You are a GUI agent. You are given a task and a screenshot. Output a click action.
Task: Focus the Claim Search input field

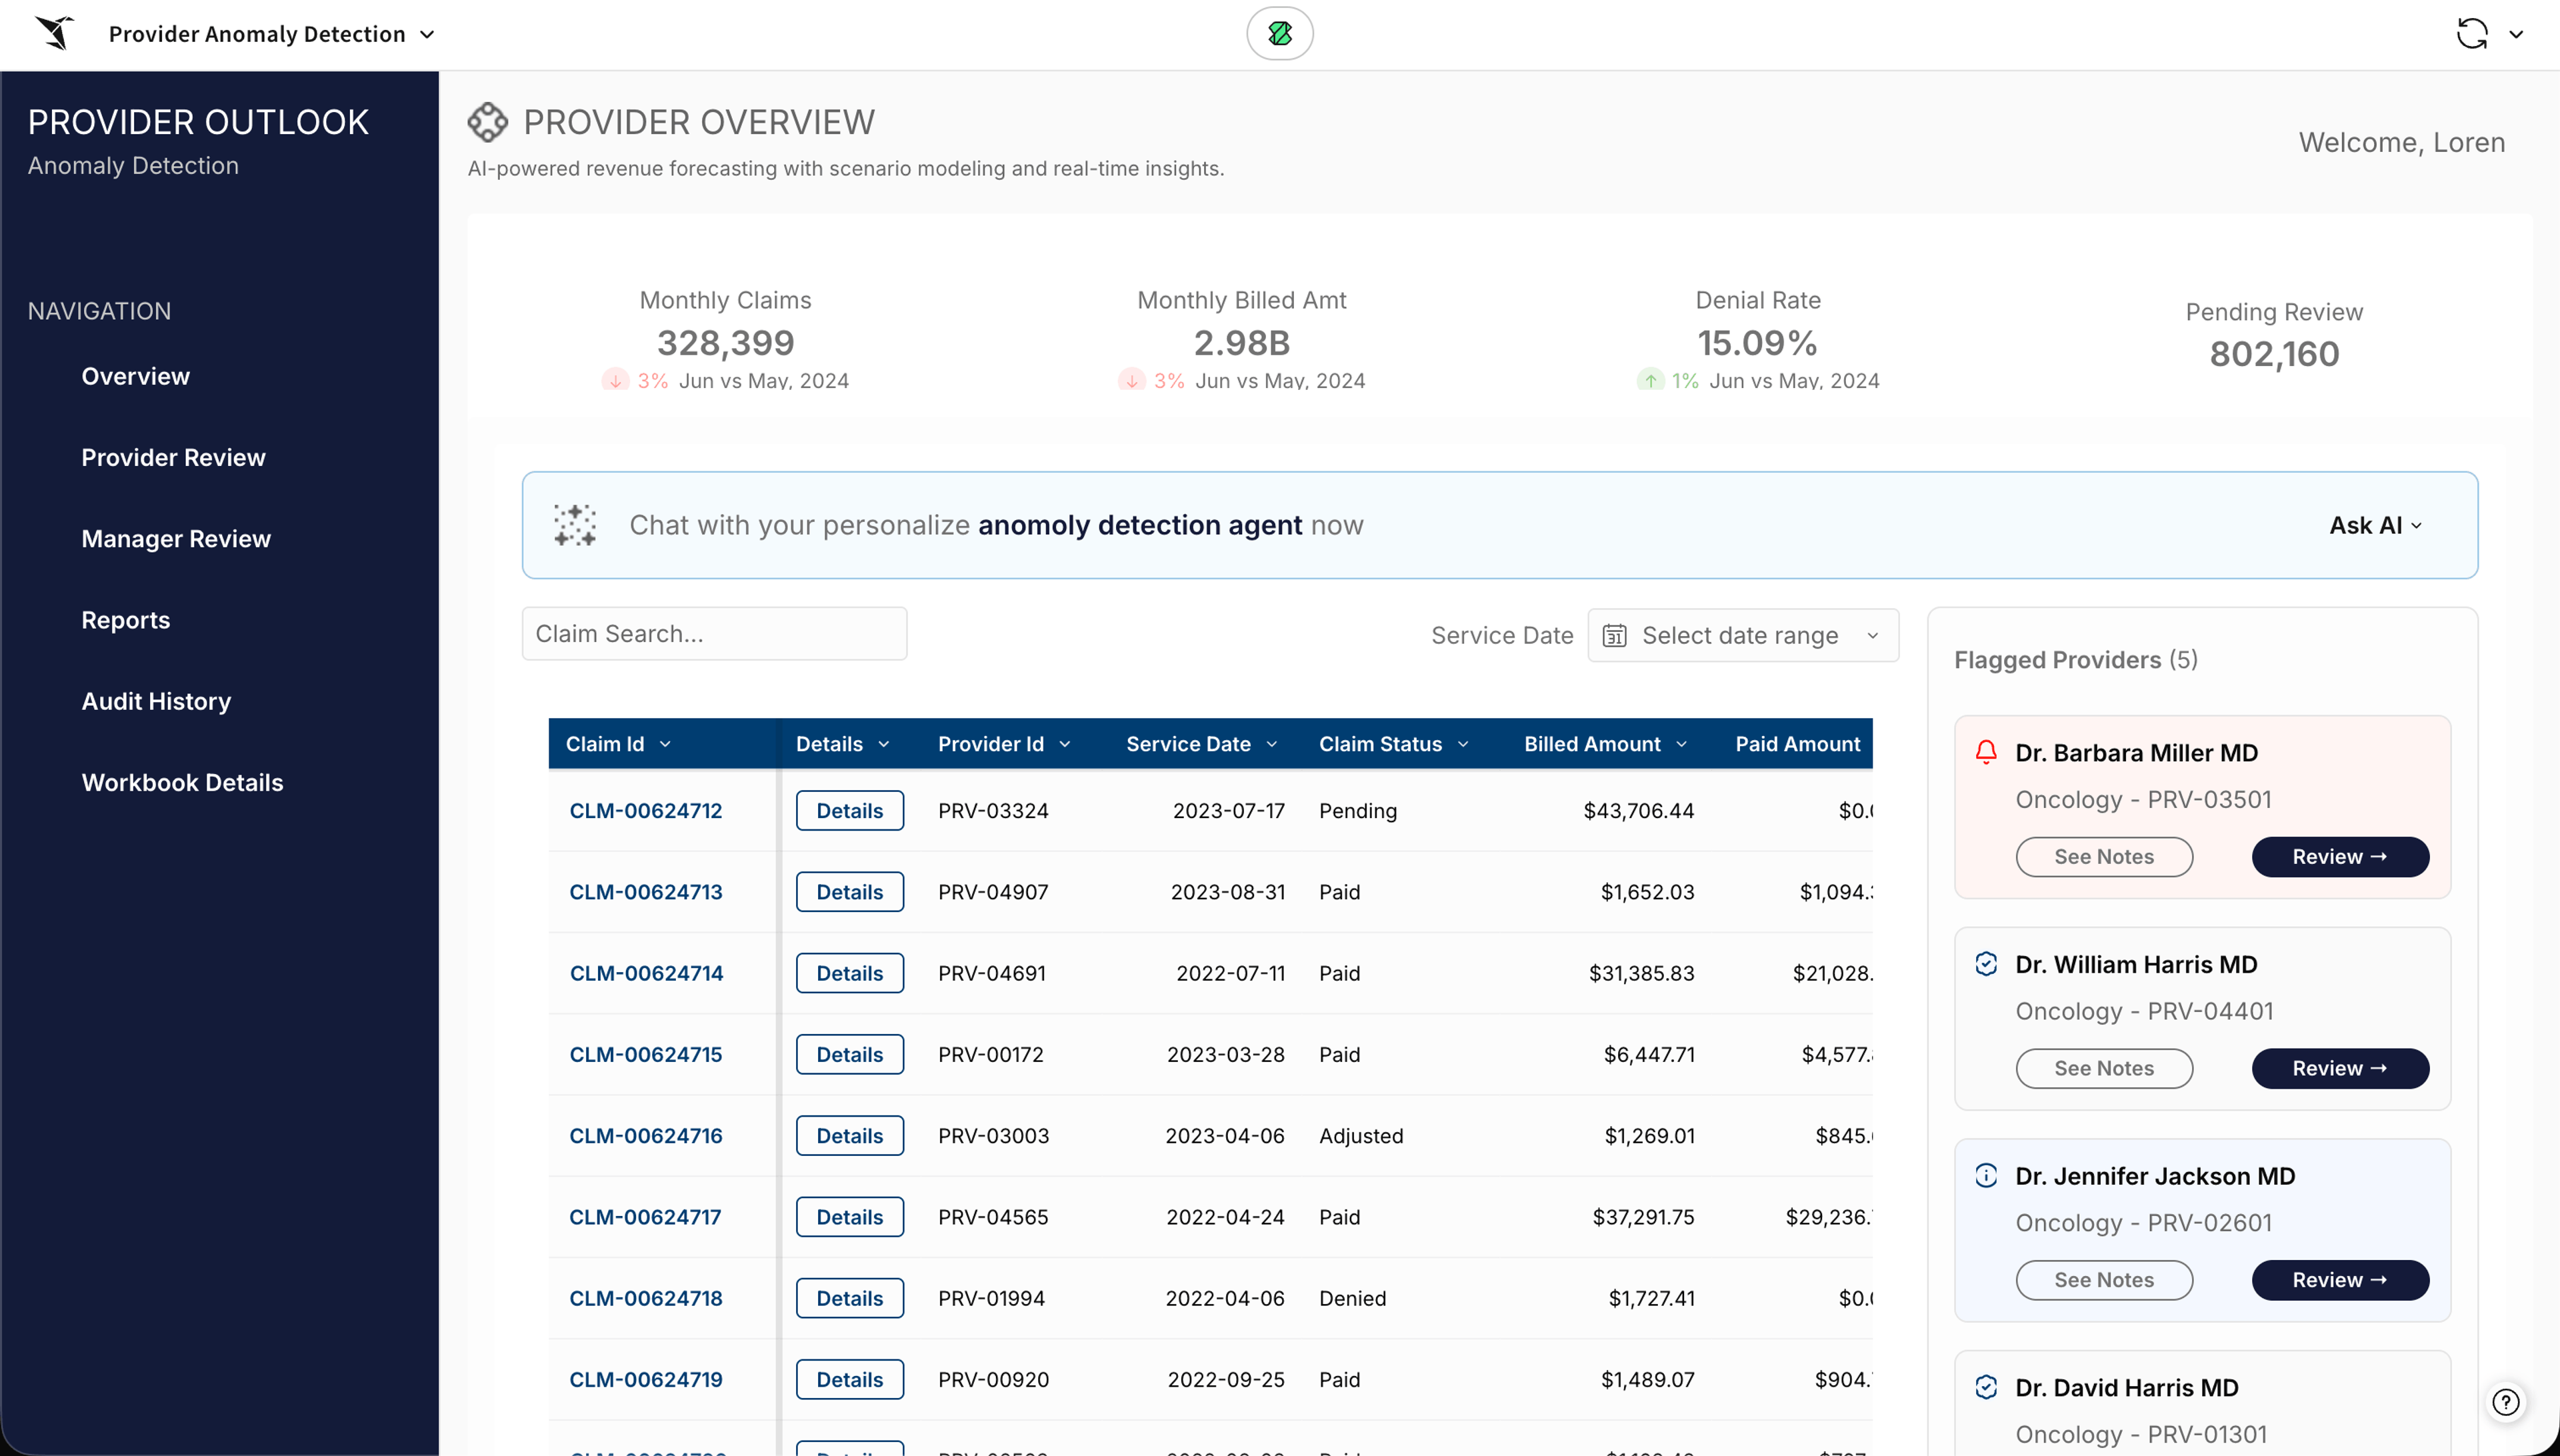[x=714, y=634]
